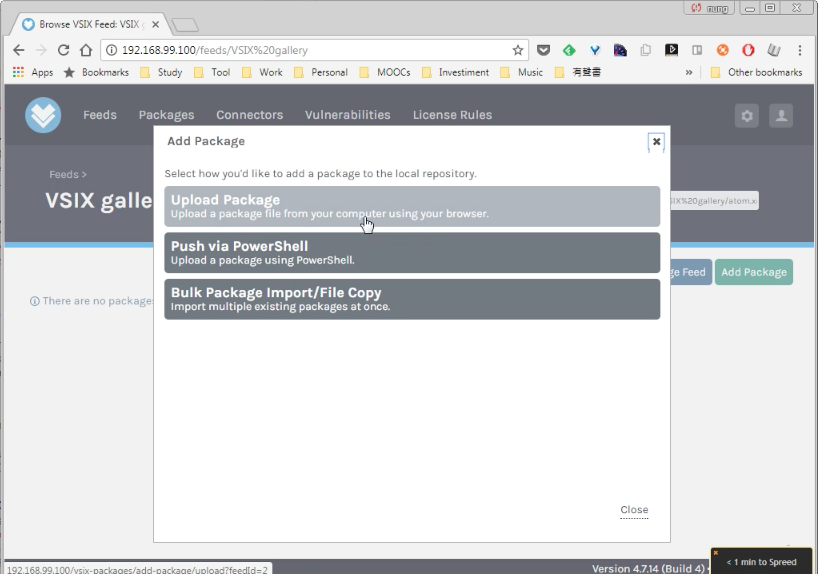Open the Tool bookmarks folder

[x=212, y=72]
